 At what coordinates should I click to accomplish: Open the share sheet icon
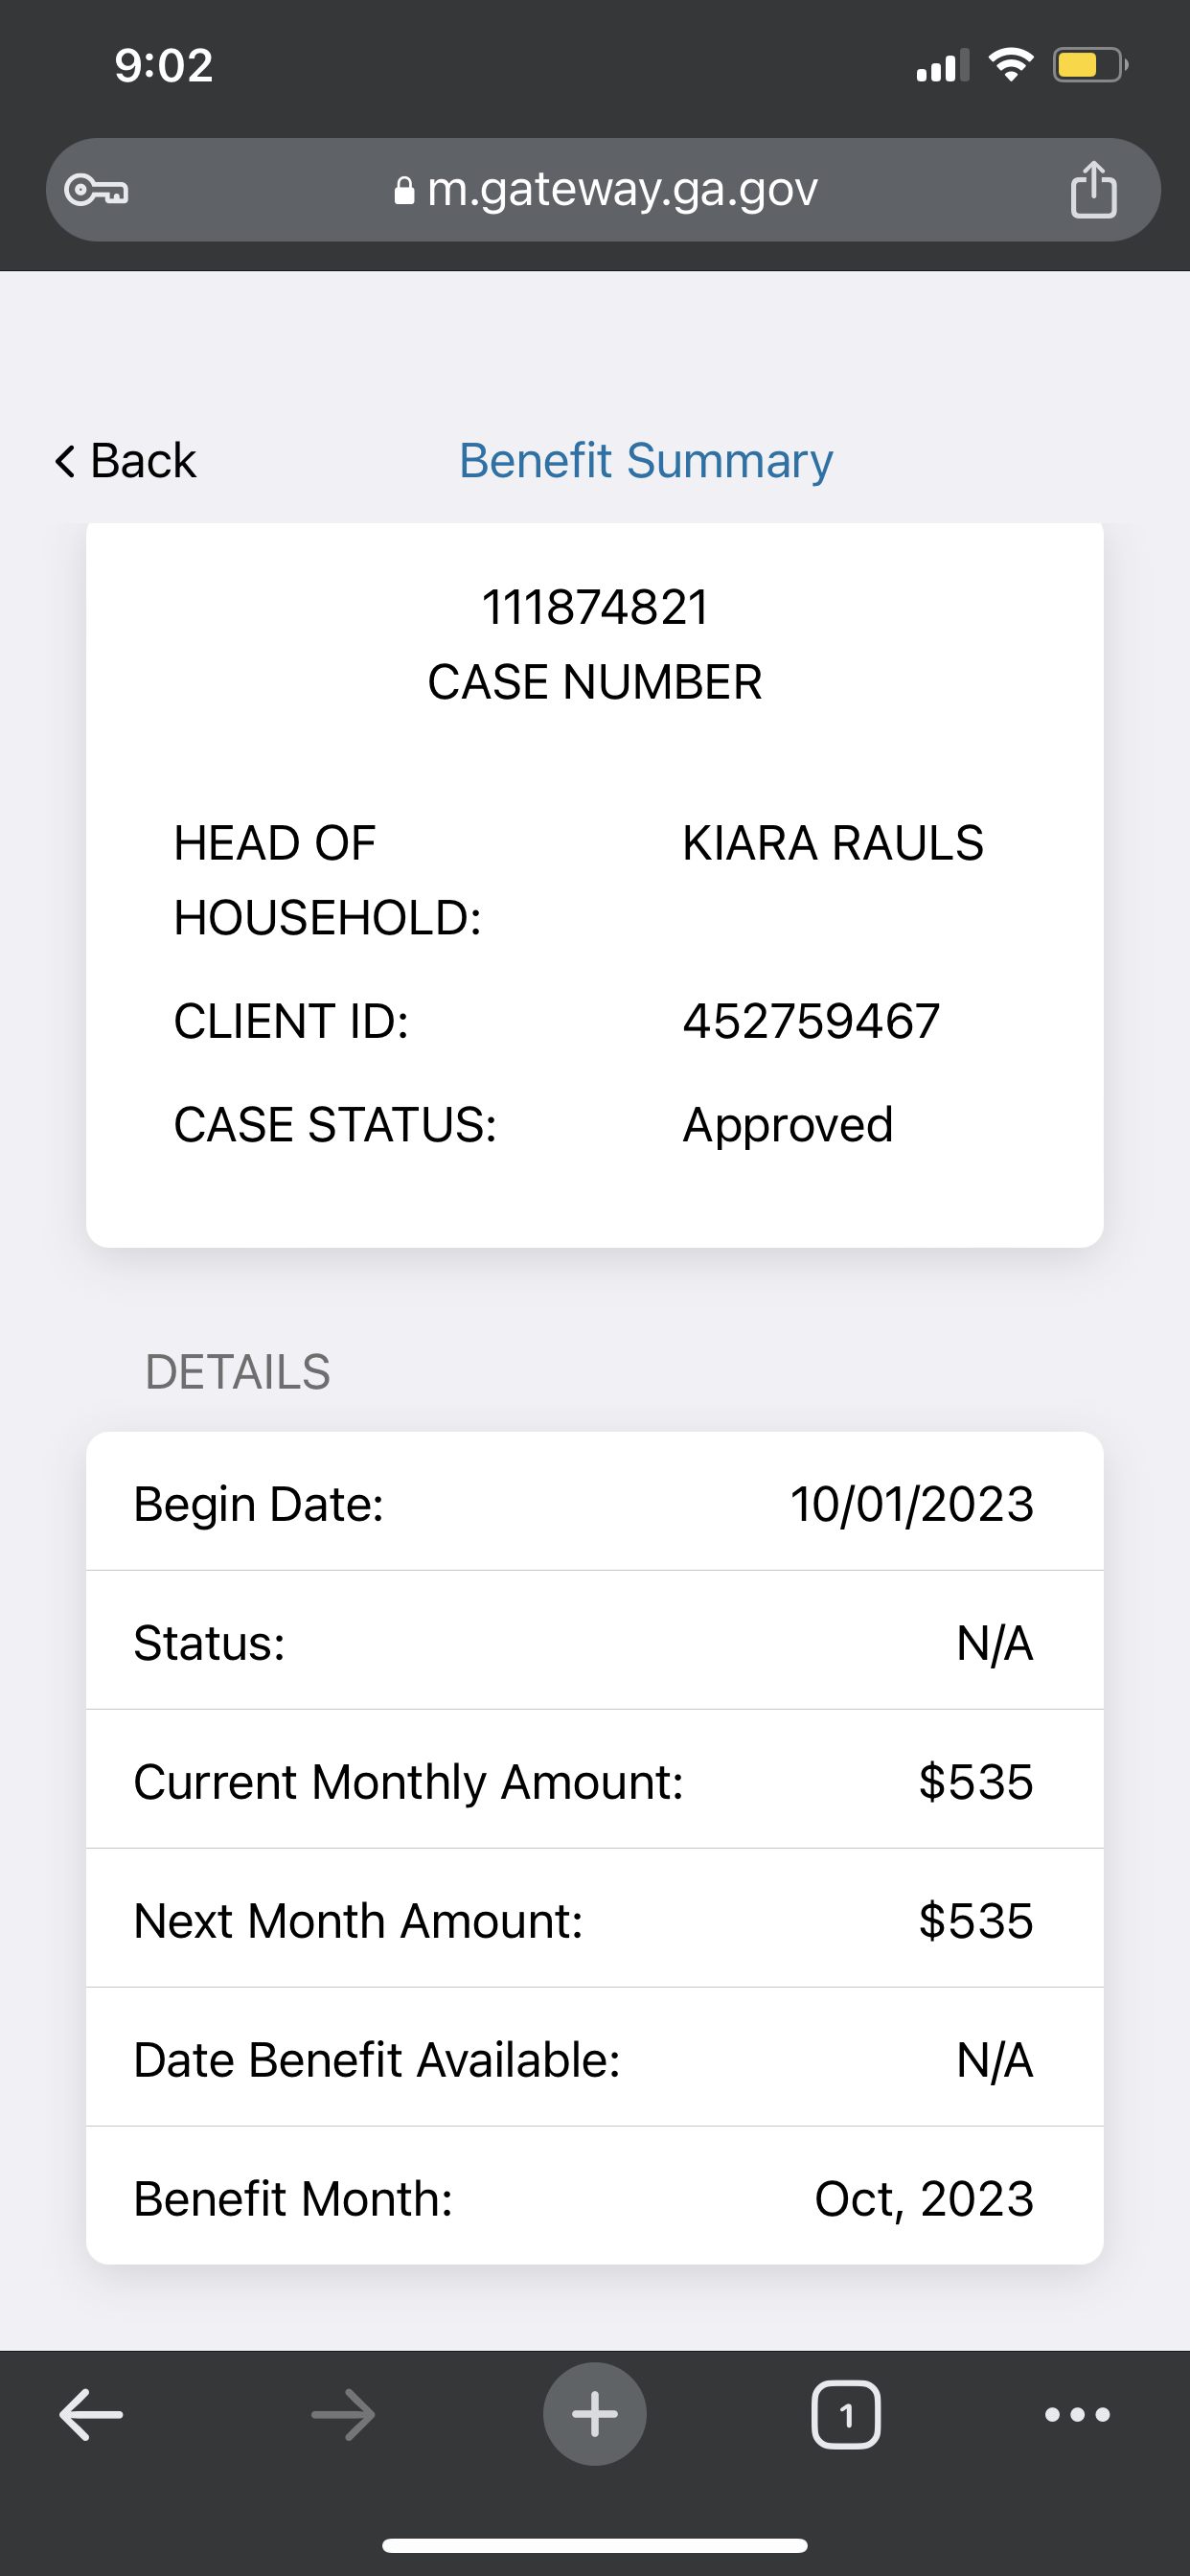[x=1093, y=189]
